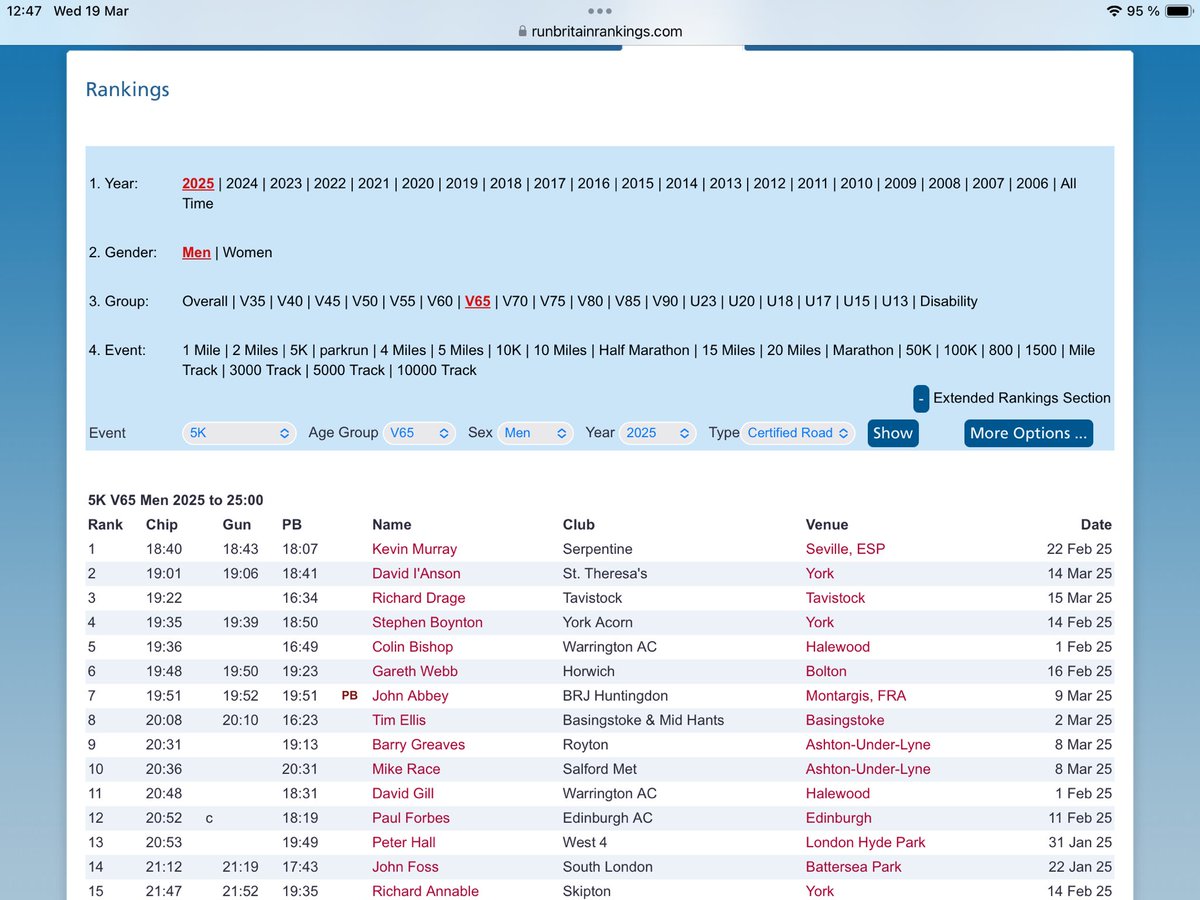This screenshot has width=1200, height=900.
Task: Tap the runbritainrankings.com address bar
Action: coord(600,31)
